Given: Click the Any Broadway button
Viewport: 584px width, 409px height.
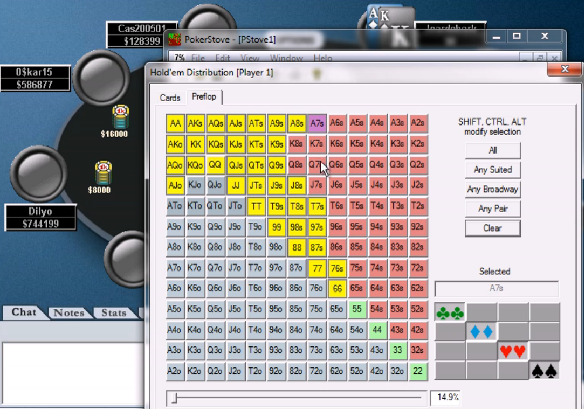Looking at the screenshot, I should 492,189.
